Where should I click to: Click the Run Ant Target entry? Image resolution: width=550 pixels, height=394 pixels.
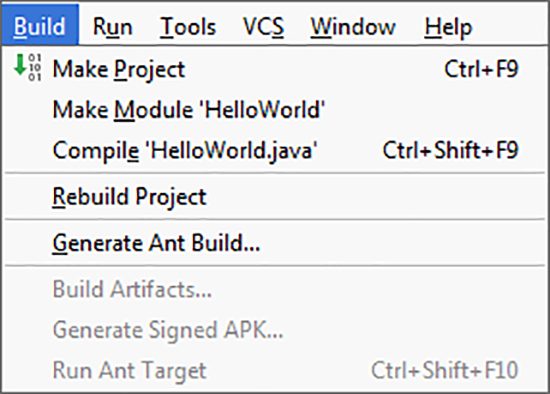click(x=275, y=370)
